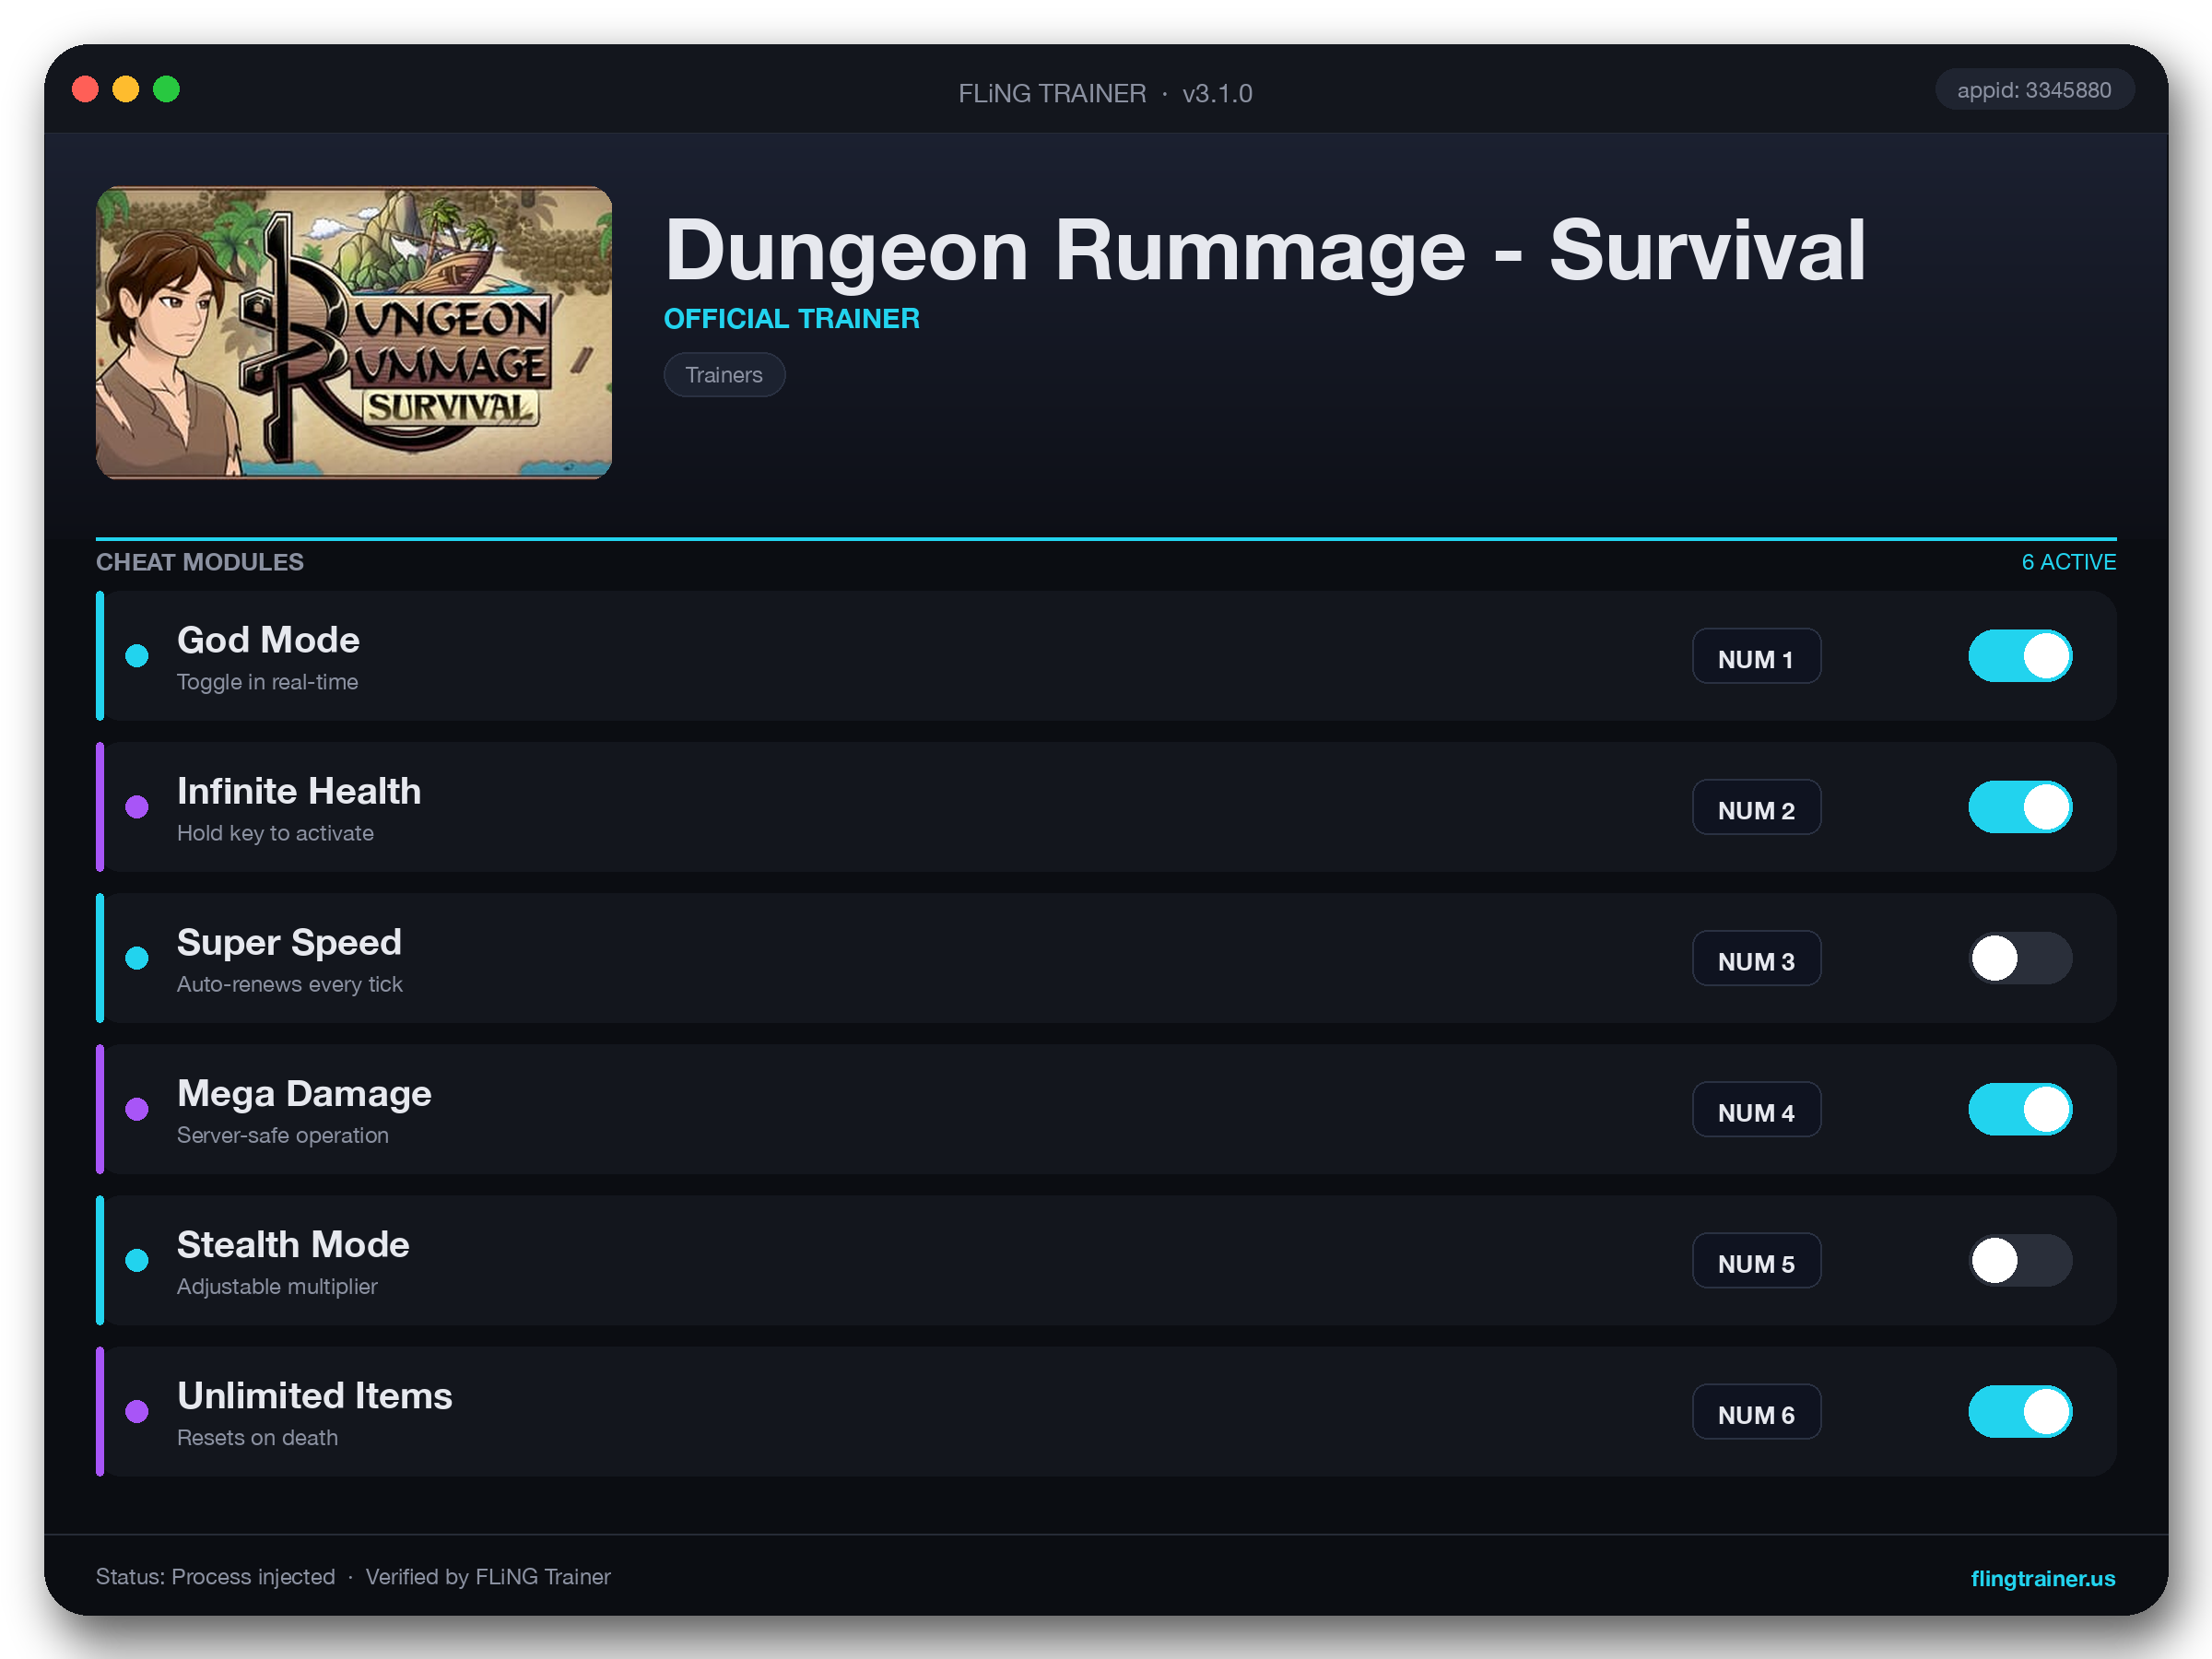The image size is (2212, 1659).
Task: Click the Super Speed module name
Action: point(289,942)
